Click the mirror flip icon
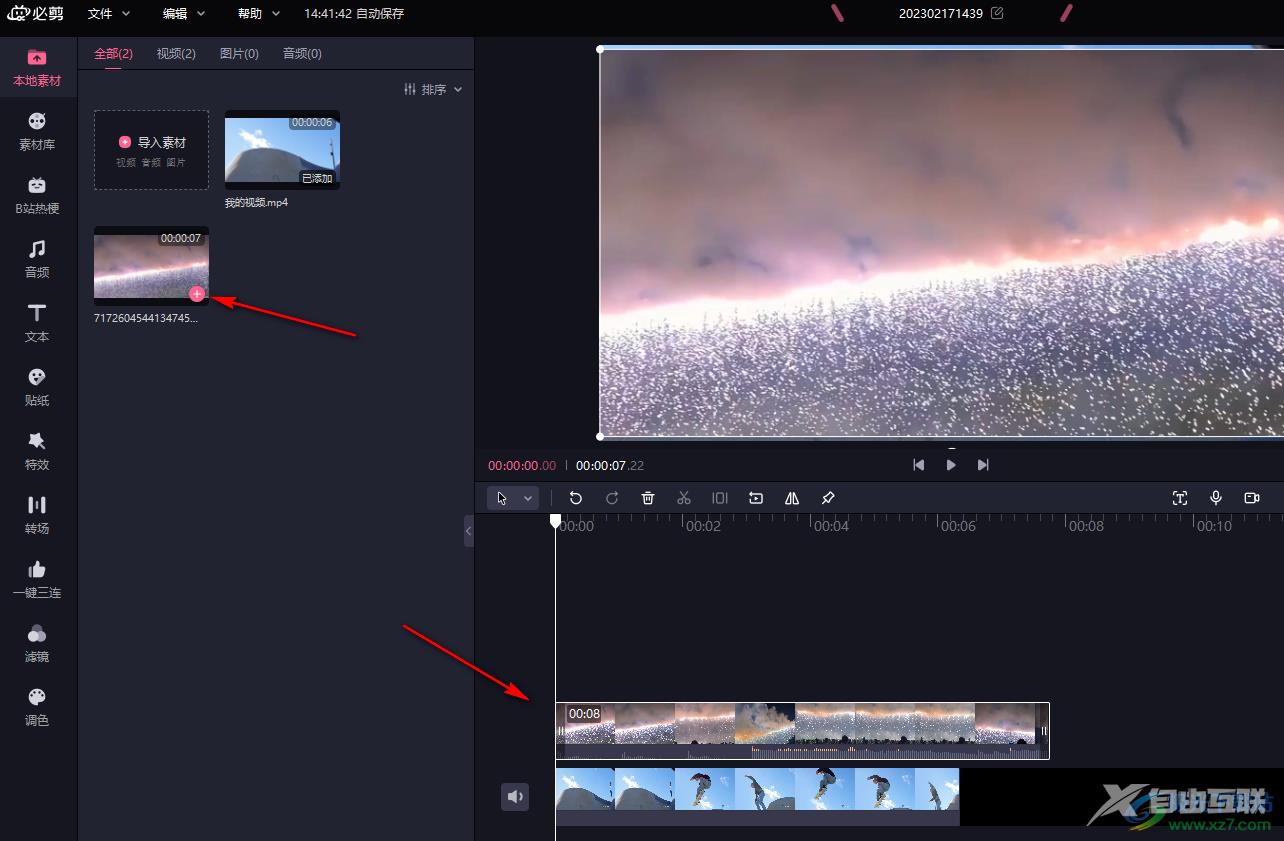Screen dimensions: 1284x841 pyautogui.click(x=792, y=498)
